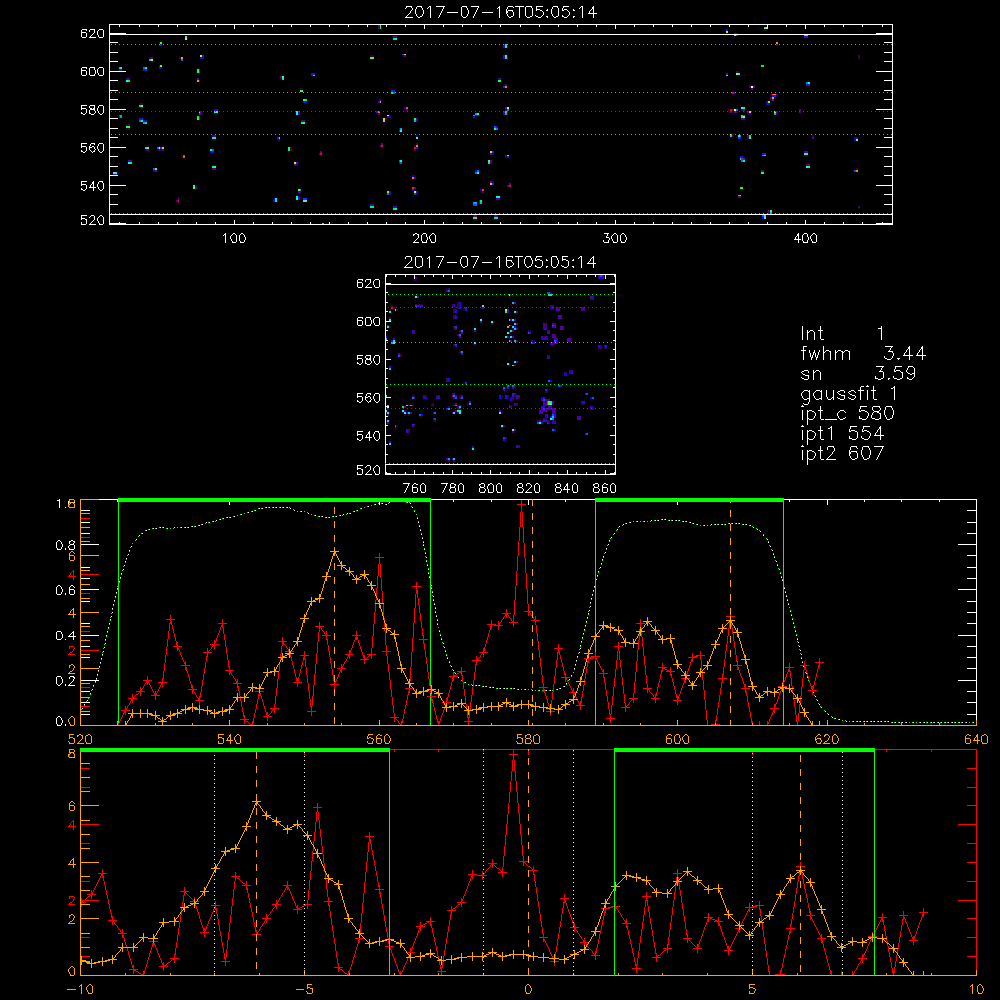Screen dimensions: 1000x1000
Task: Click orange x-axis label 540 on profile plot
Action: point(230,740)
